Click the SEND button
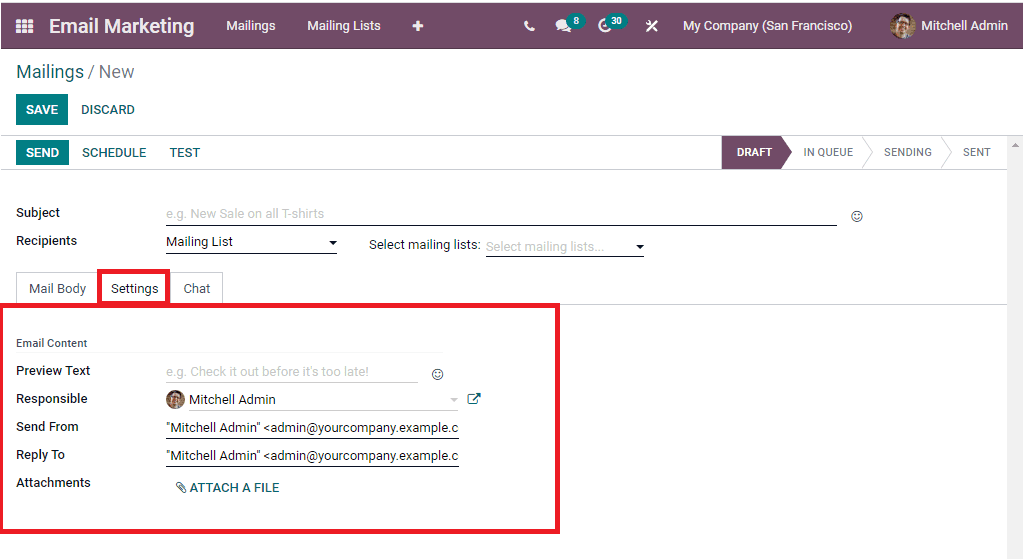The height and width of the screenshot is (560, 1024). [42, 153]
